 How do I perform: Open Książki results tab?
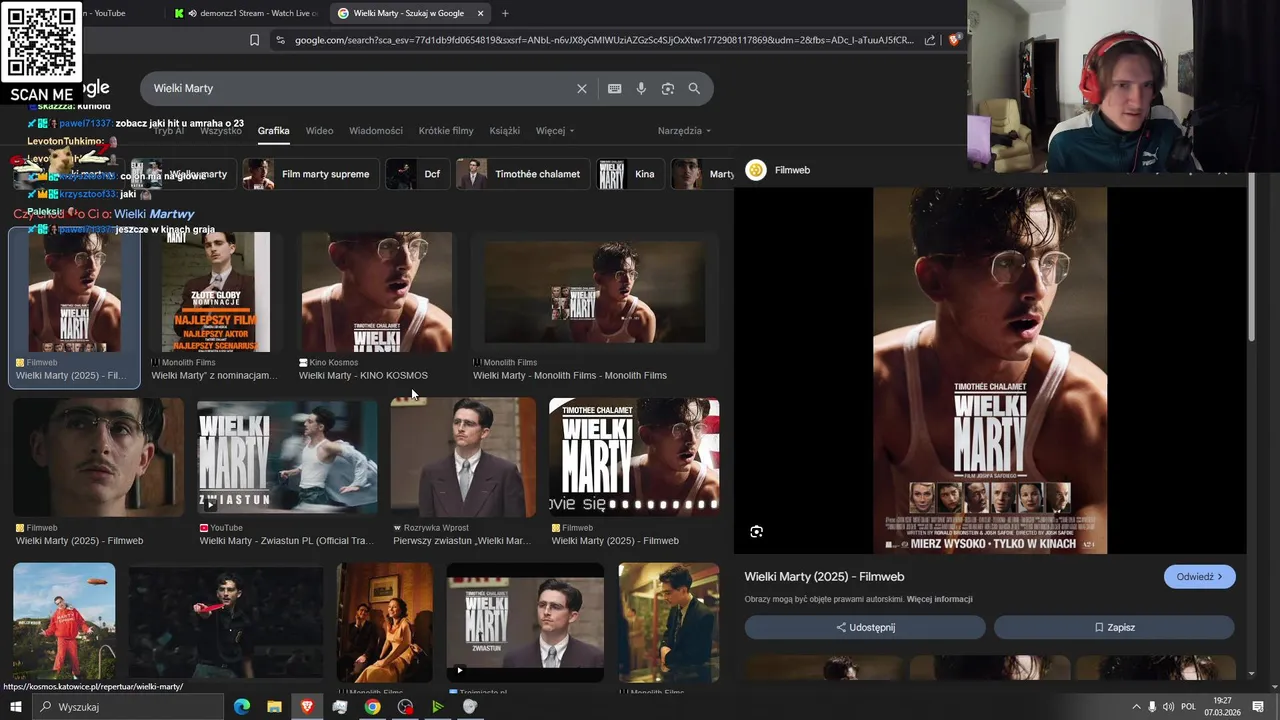click(505, 131)
